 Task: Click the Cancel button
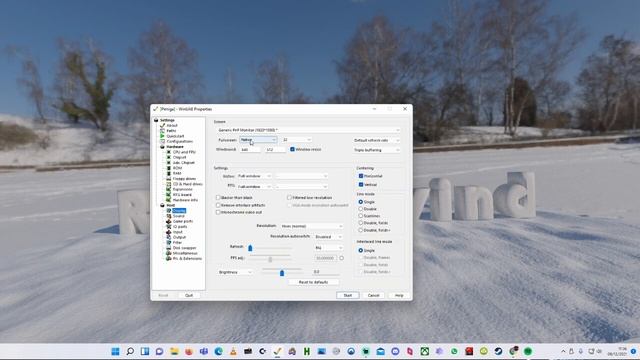point(373,295)
